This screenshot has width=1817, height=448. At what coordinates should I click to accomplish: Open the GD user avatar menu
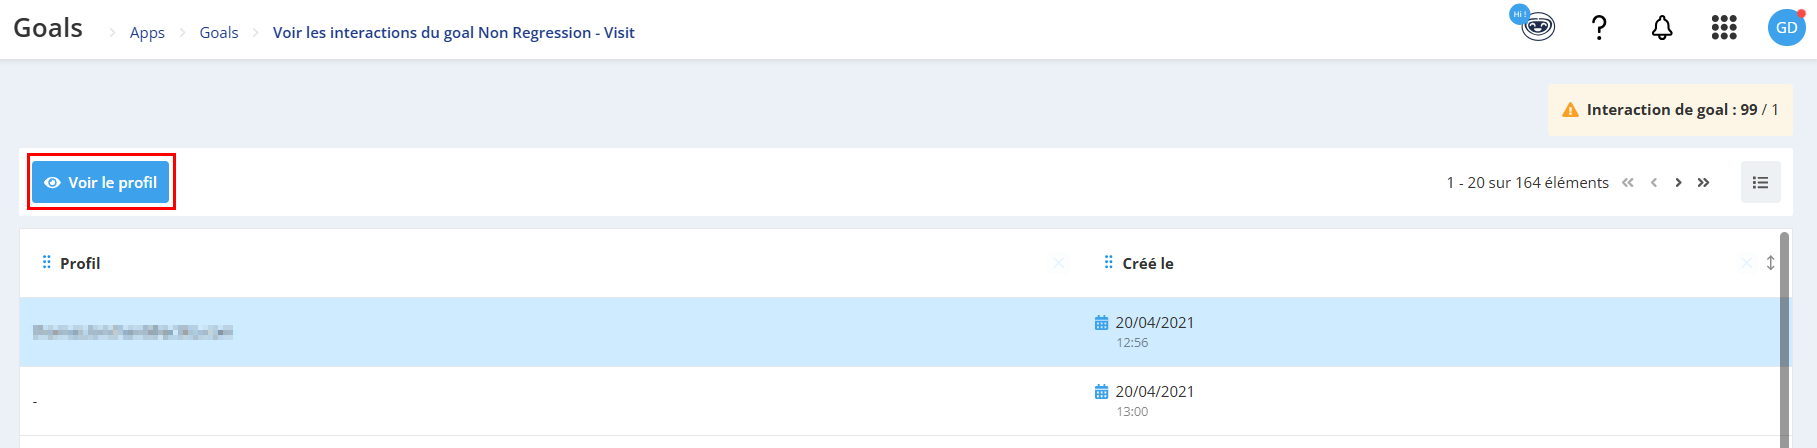click(1787, 28)
